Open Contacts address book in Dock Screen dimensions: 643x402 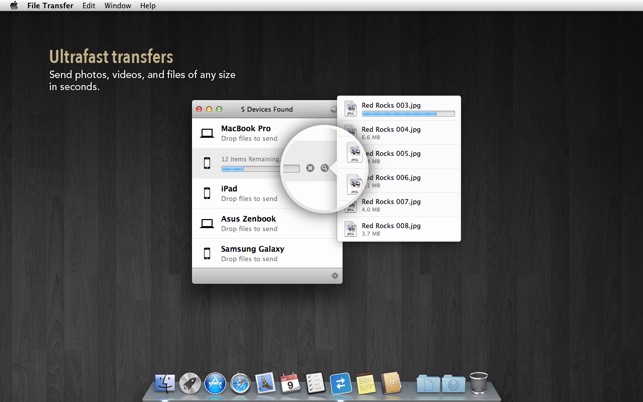pos(391,383)
